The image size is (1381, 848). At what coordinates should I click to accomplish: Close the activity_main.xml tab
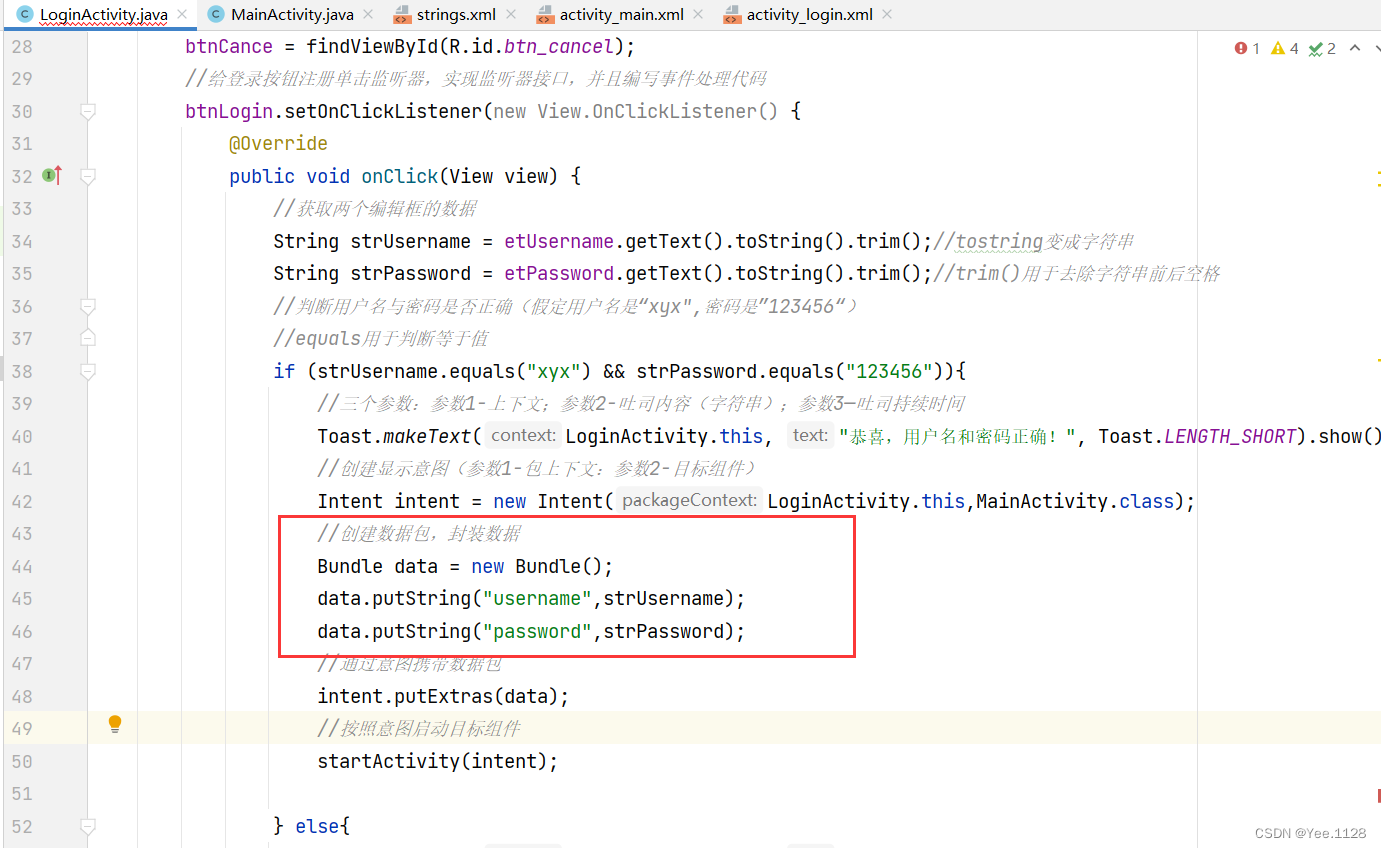pyautogui.click(x=697, y=15)
